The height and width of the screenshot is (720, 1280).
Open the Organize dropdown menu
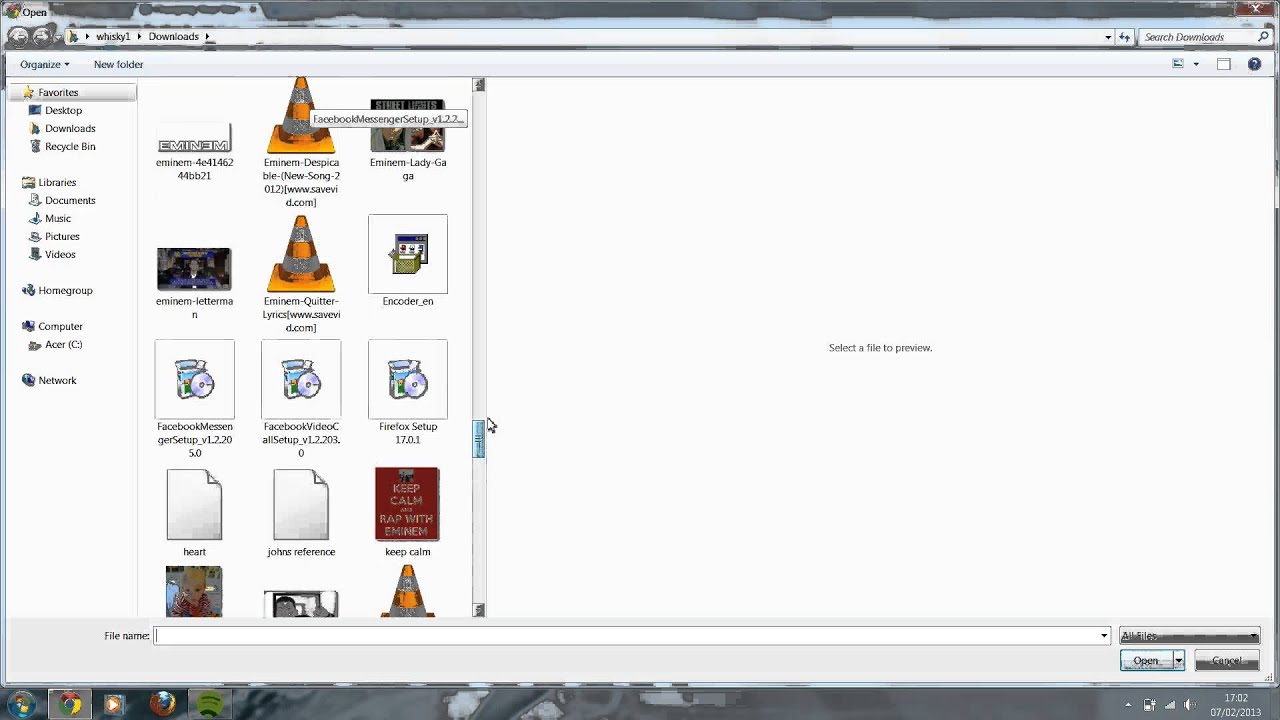(x=45, y=64)
